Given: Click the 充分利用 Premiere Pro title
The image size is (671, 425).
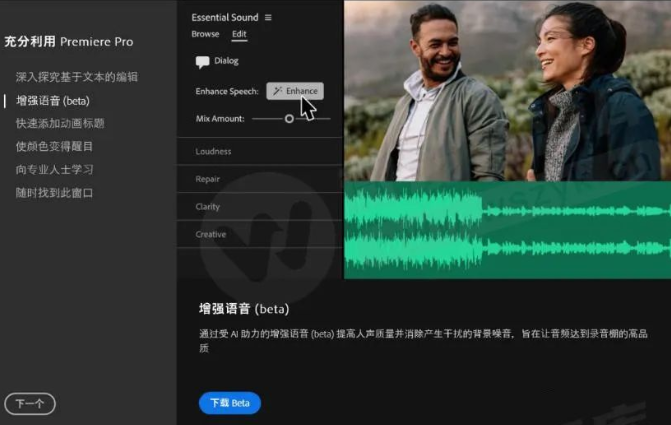Looking at the screenshot, I should point(69,42).
